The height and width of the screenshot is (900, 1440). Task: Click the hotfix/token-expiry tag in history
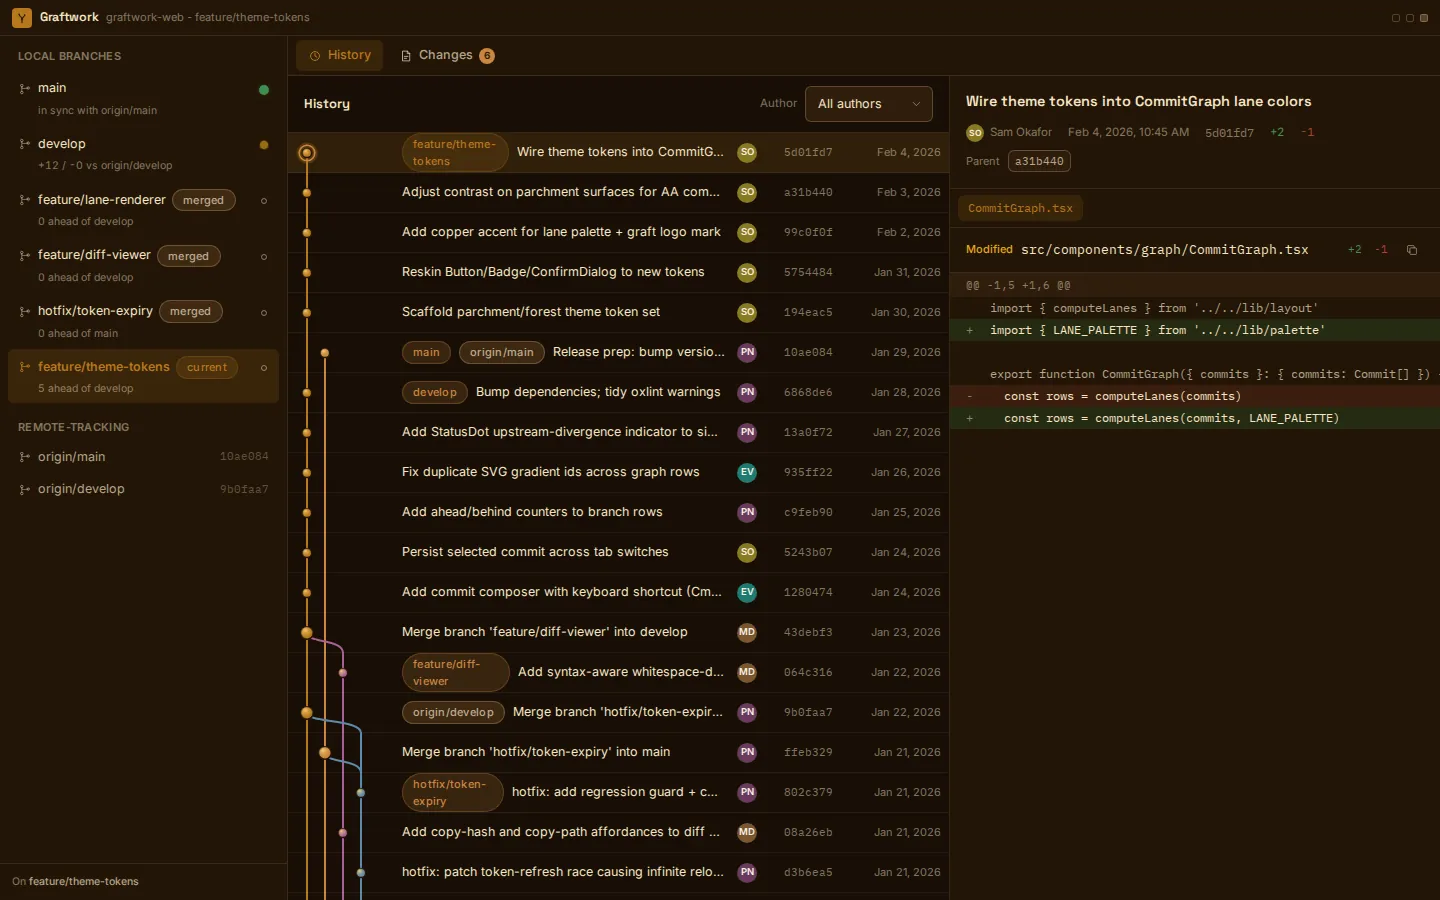click(x=453, y=792)
